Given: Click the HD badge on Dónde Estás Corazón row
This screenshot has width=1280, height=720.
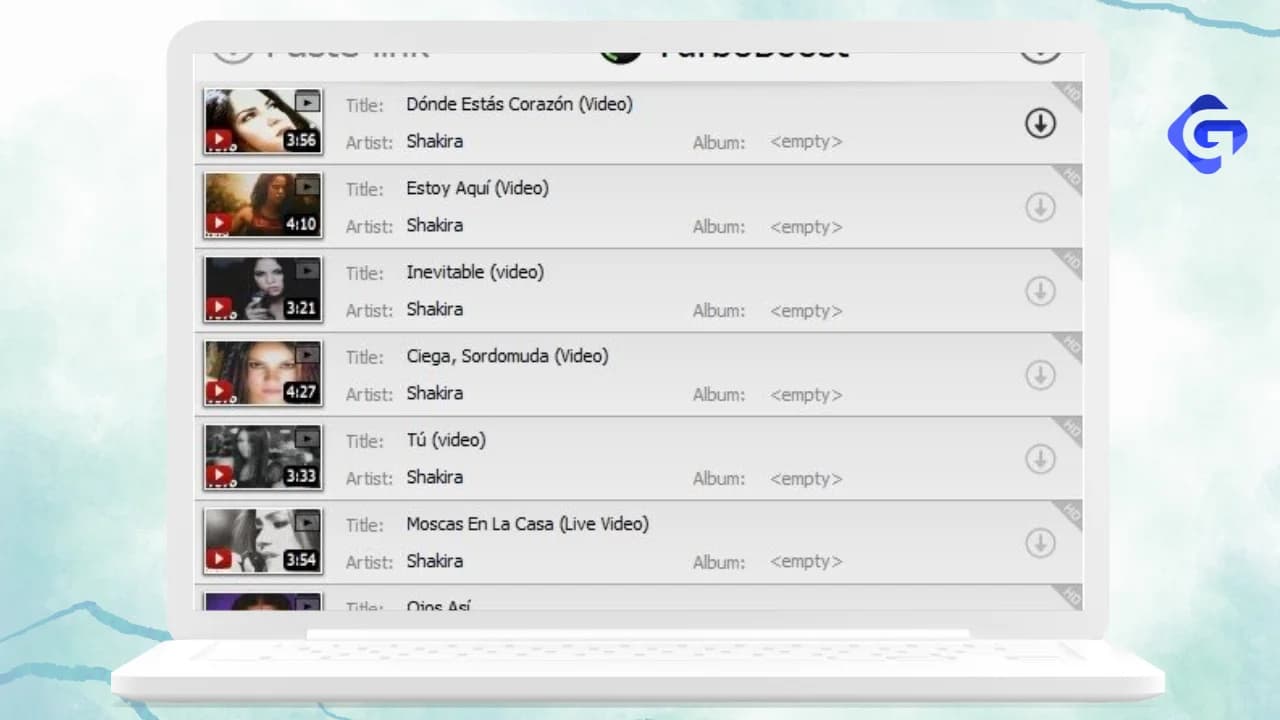Looking at the screenshot, I should coord(1070,95).
